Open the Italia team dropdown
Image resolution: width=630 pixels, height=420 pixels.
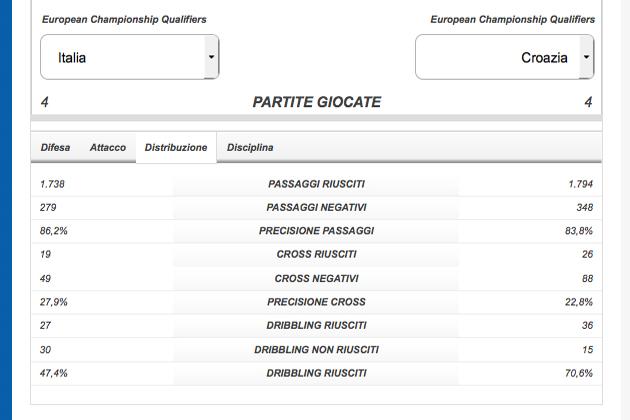click(122, 58)
